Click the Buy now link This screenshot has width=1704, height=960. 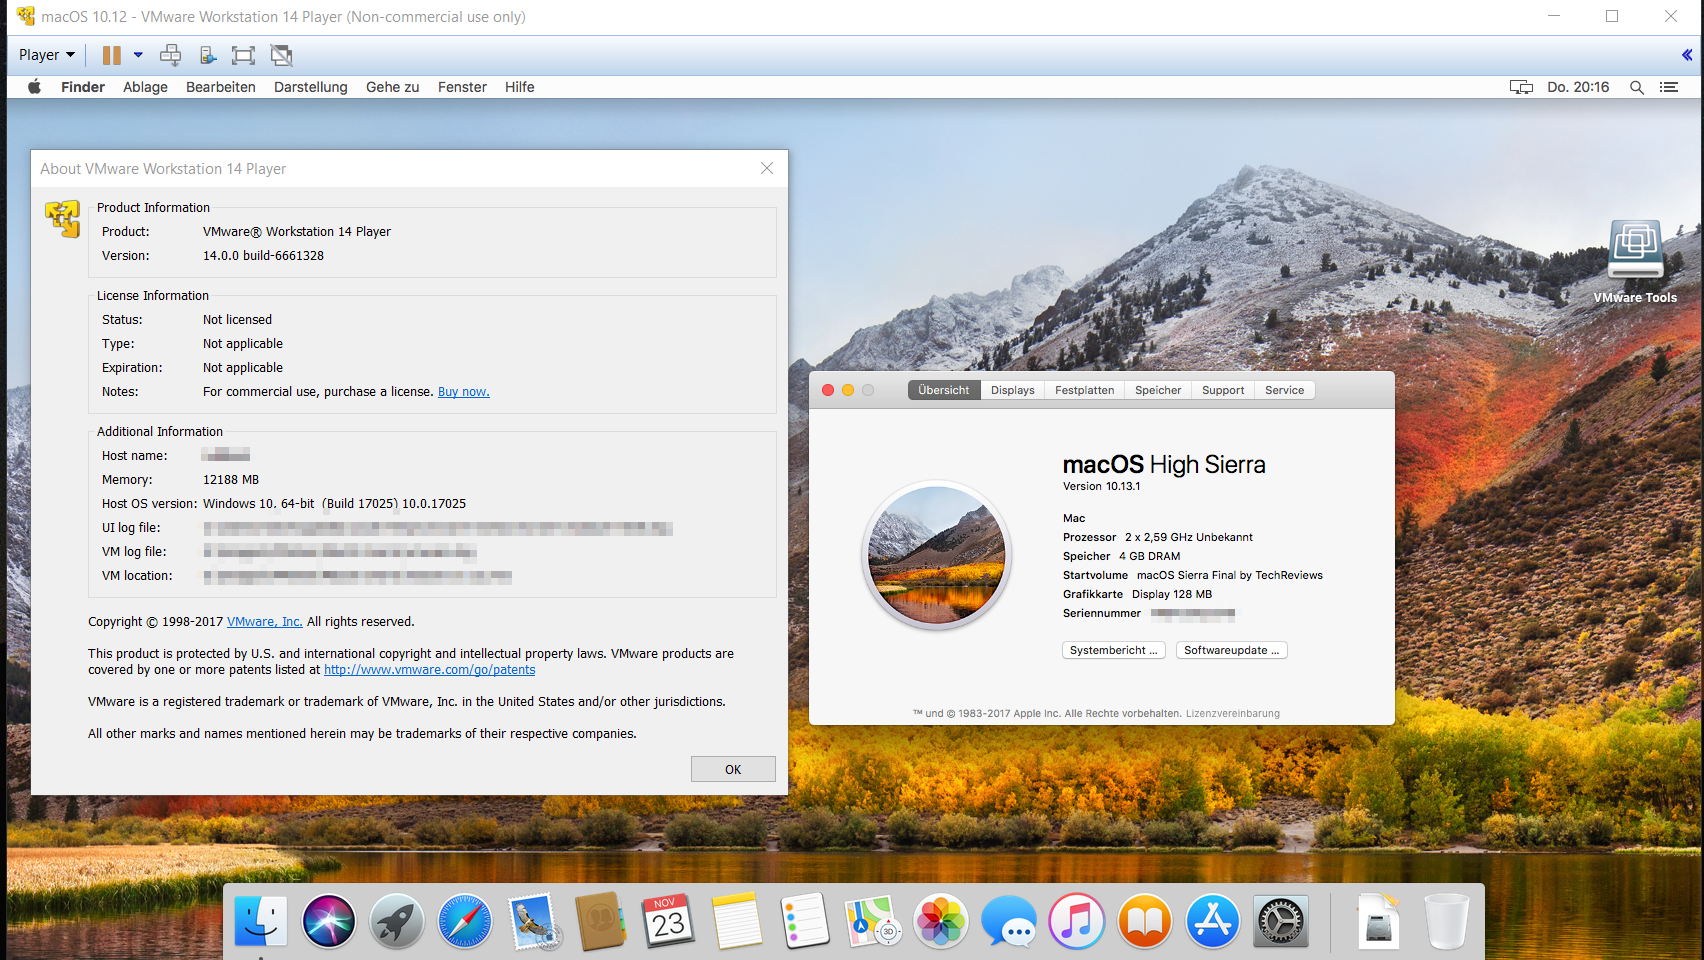[x=464, y=392]
